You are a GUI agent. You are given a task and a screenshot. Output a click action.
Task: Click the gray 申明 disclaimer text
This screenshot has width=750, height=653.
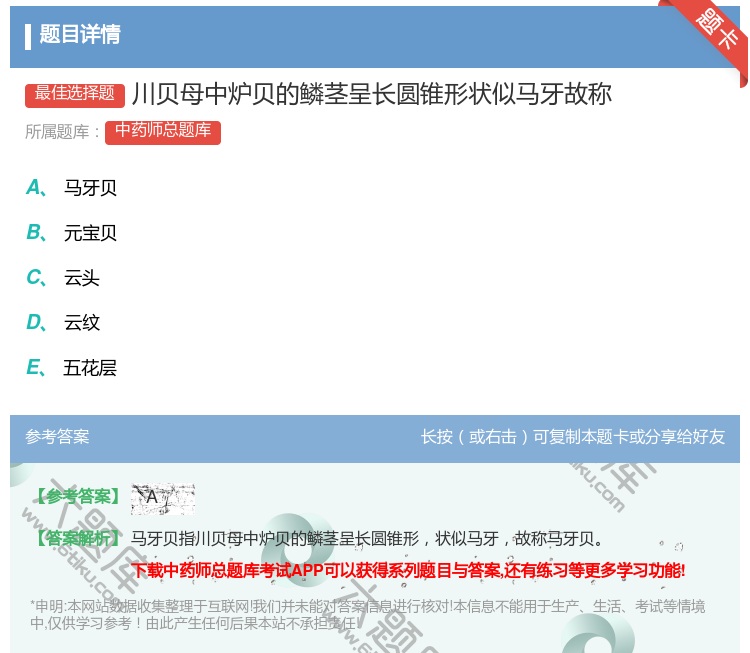367,615
